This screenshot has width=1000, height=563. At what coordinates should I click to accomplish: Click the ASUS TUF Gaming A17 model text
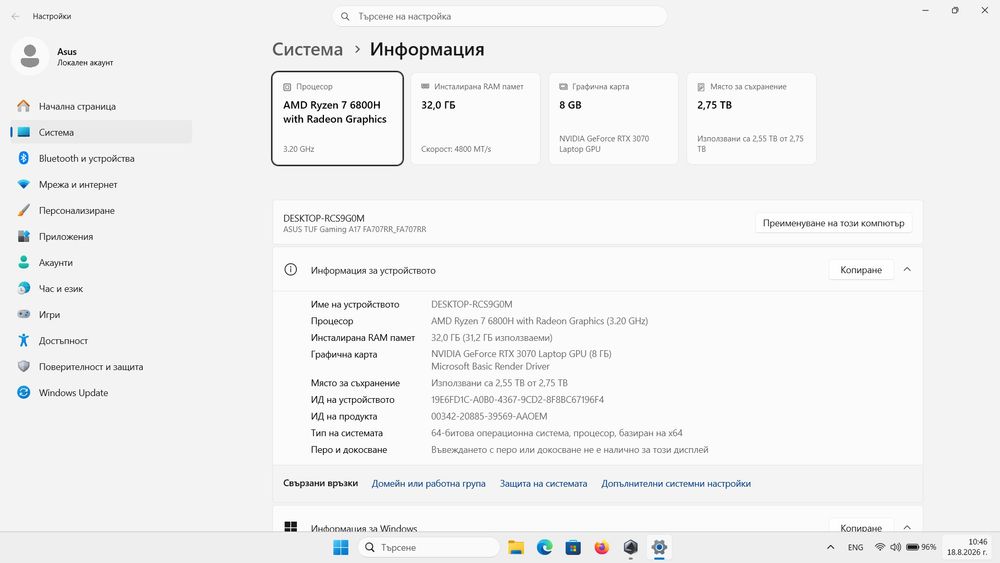click(355, 230)
